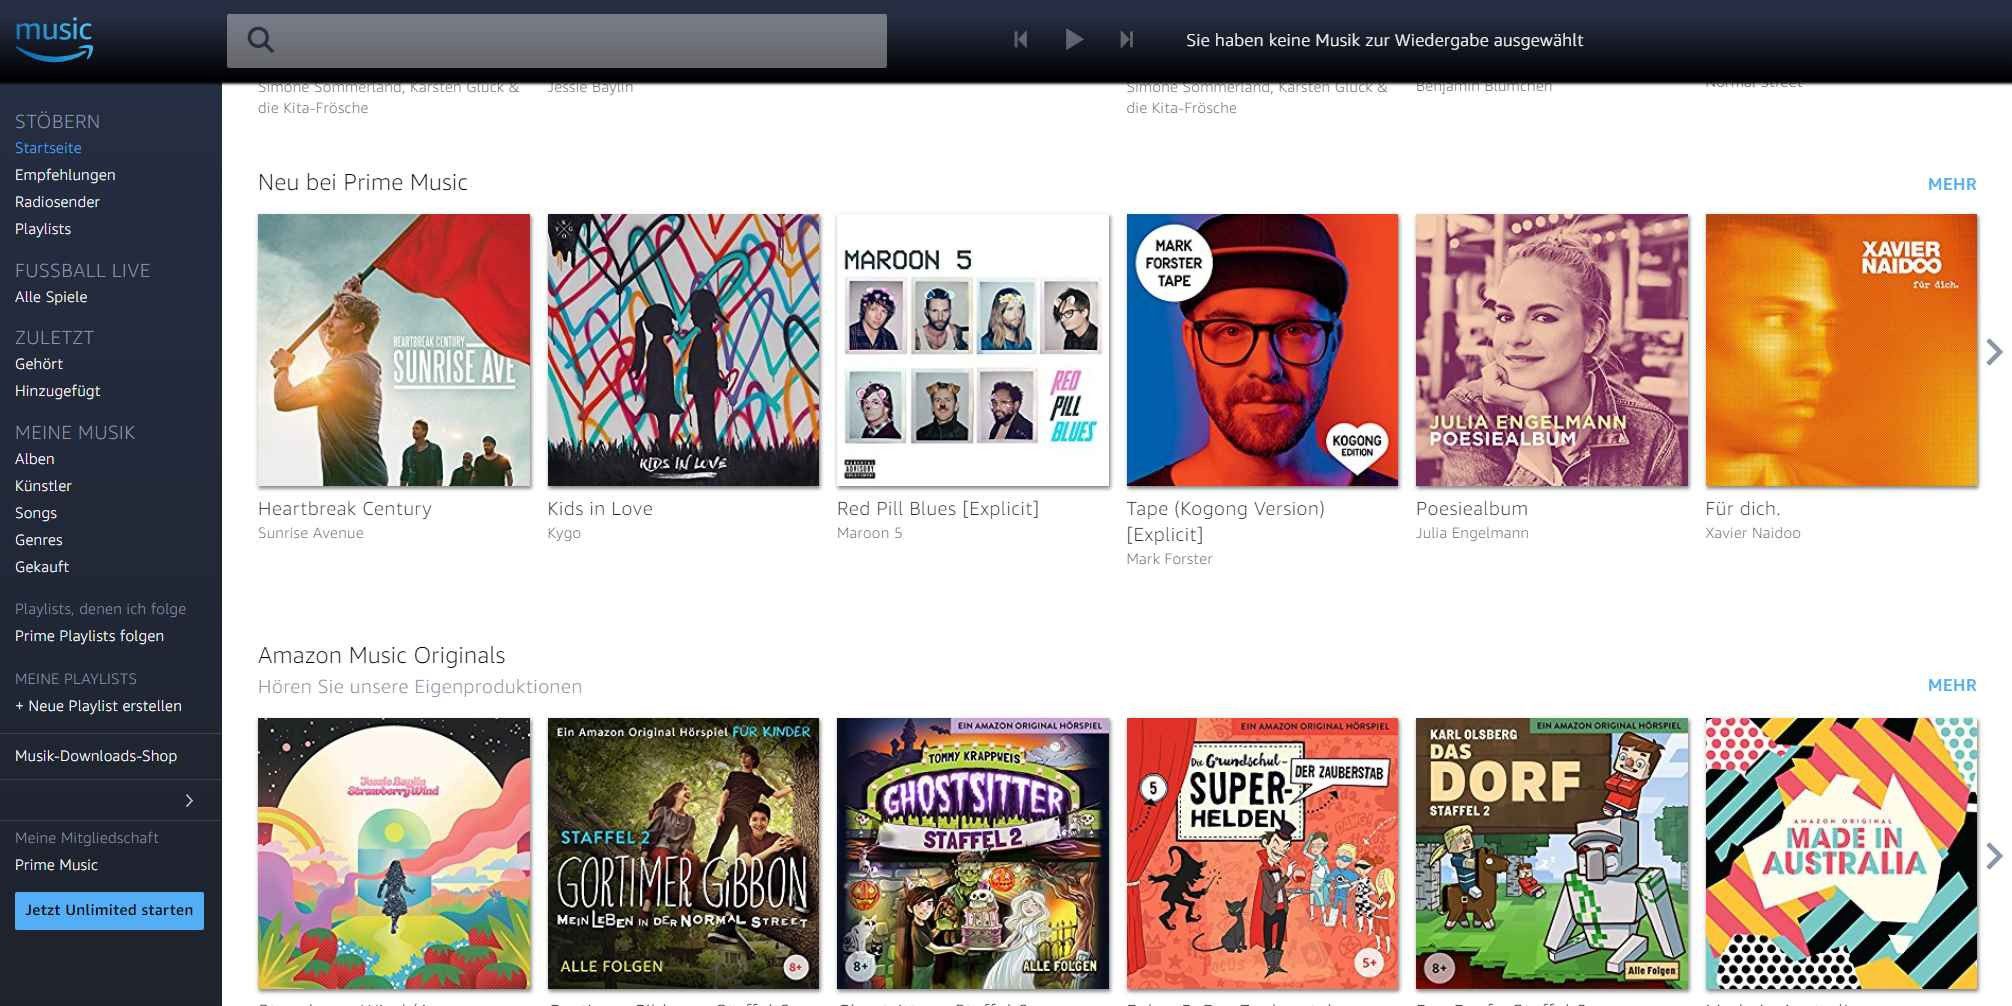Screen dimensions: 2012x1006
Task: Click Xavier Naidoo artist name
Action: (x=1753, y=533)
